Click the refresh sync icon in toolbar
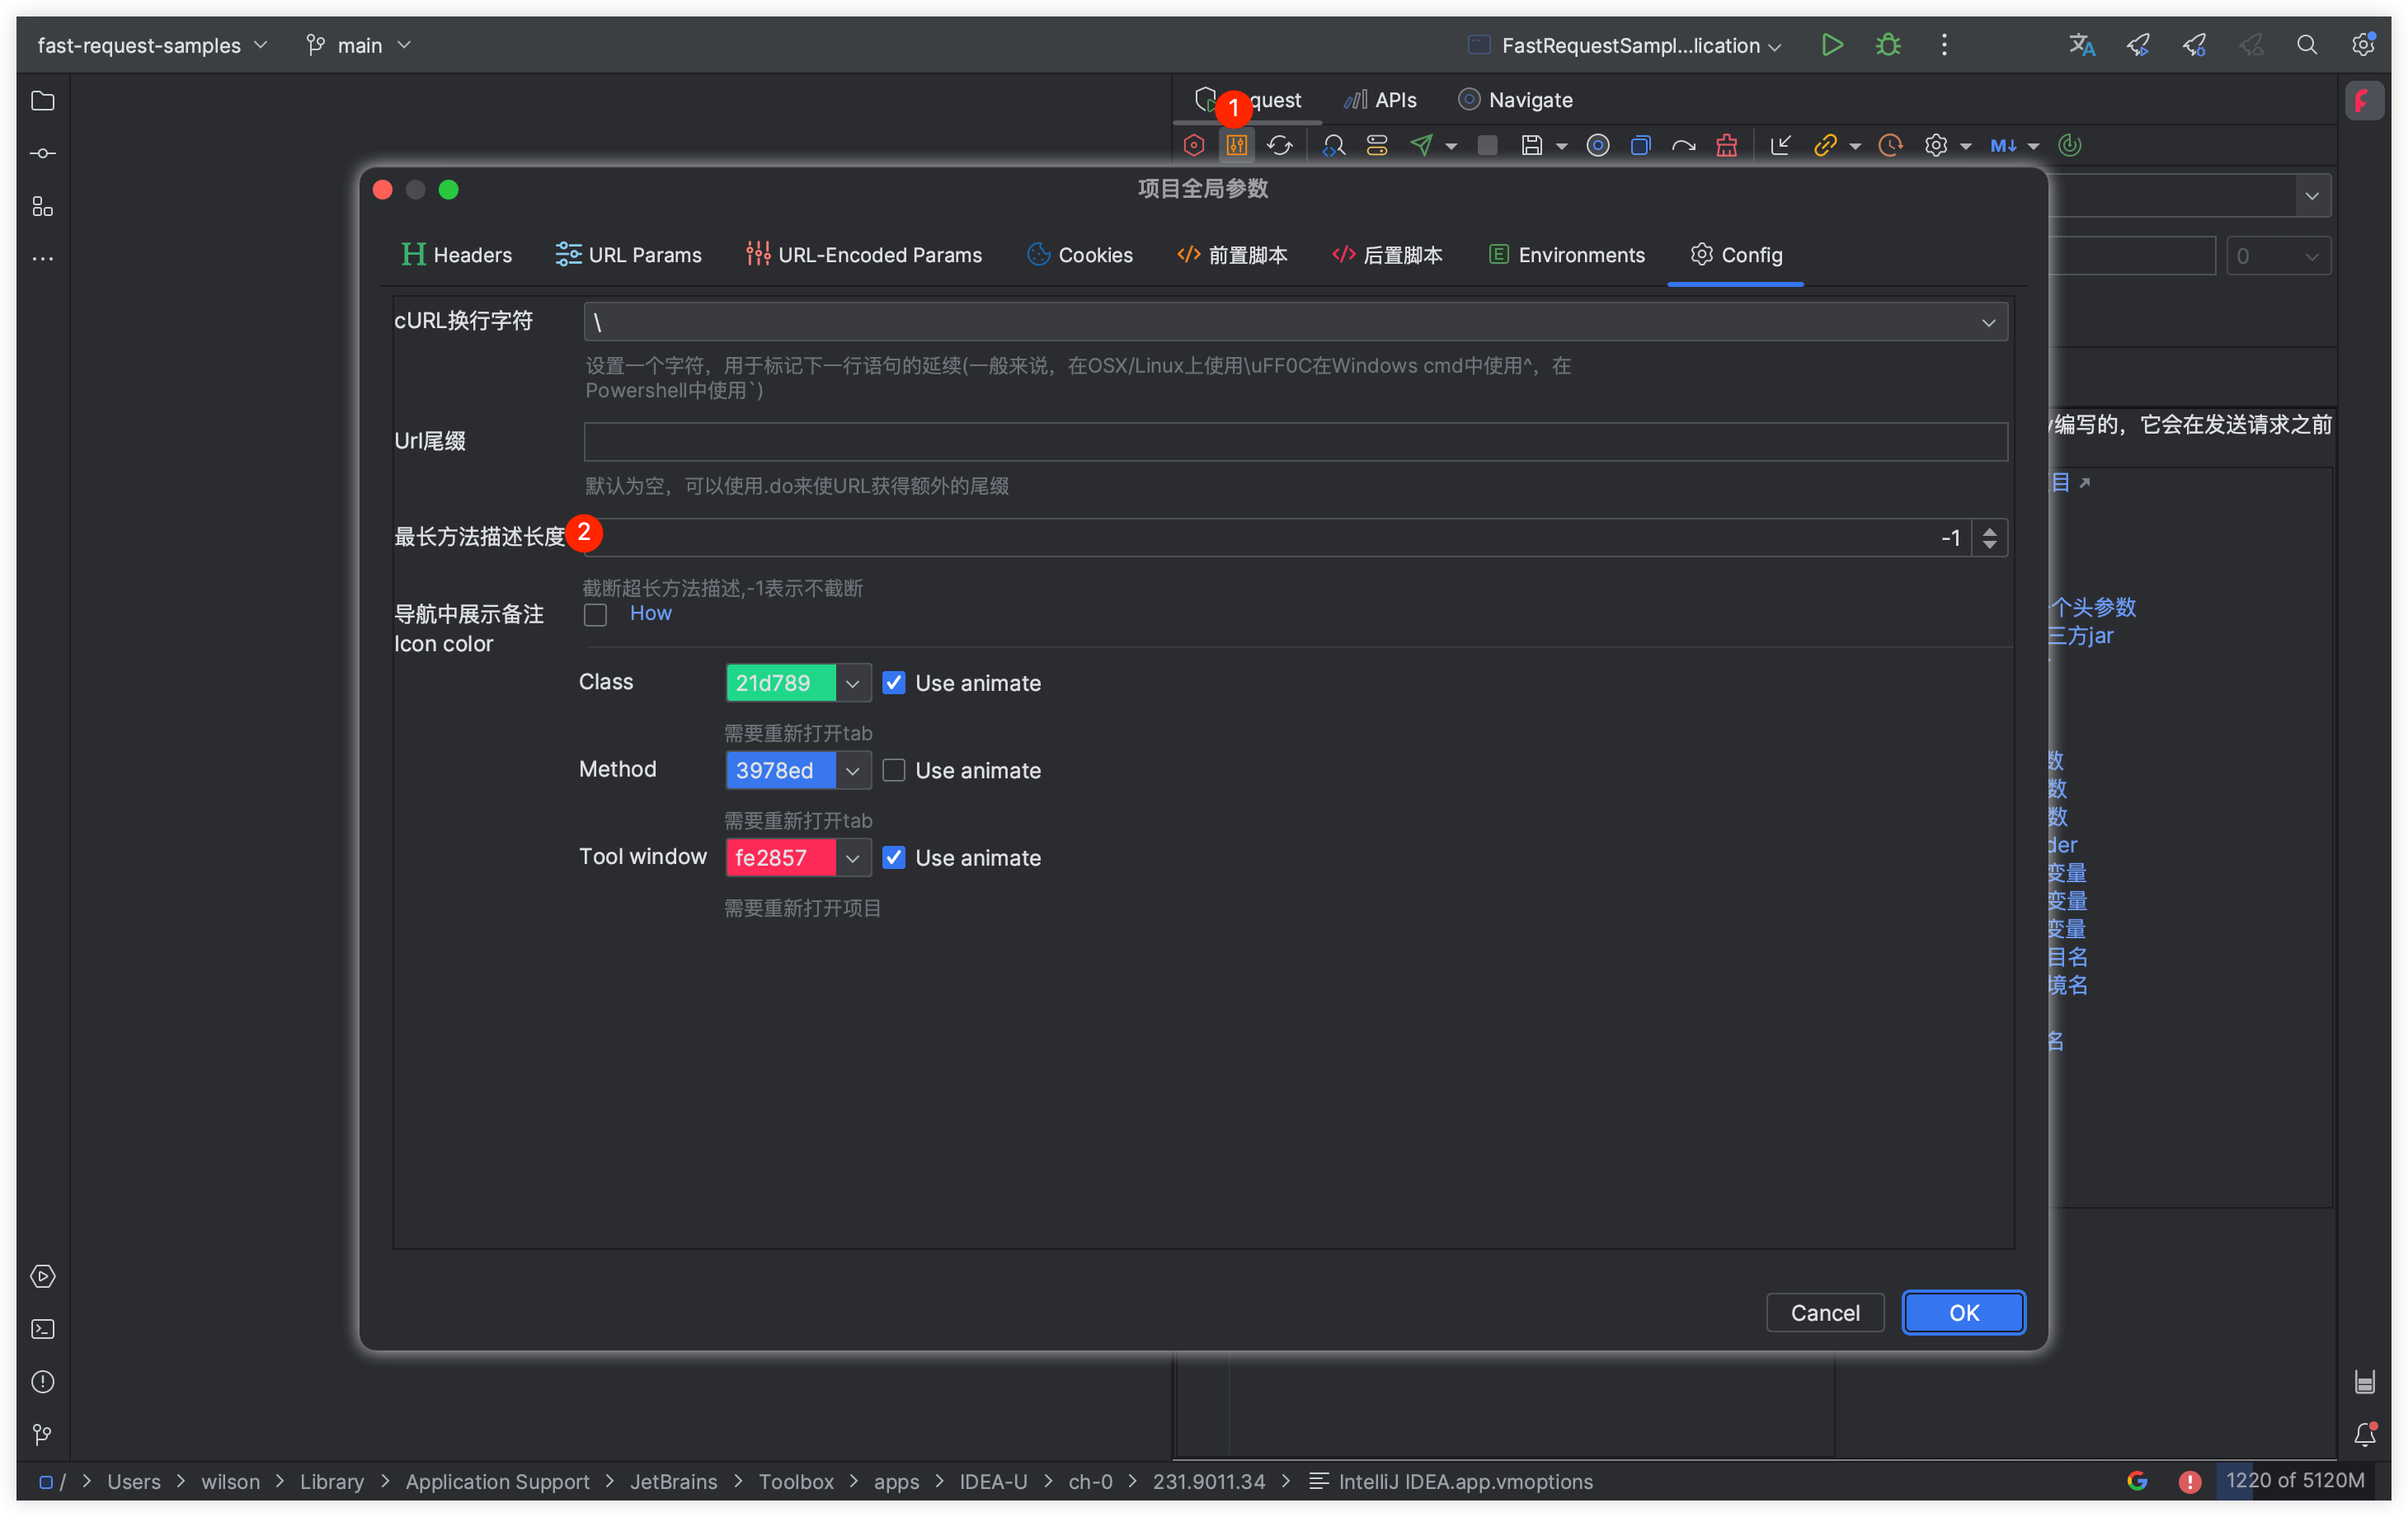The height and width of the screenshot is (1517, 2408). [x=1280, y=146]
